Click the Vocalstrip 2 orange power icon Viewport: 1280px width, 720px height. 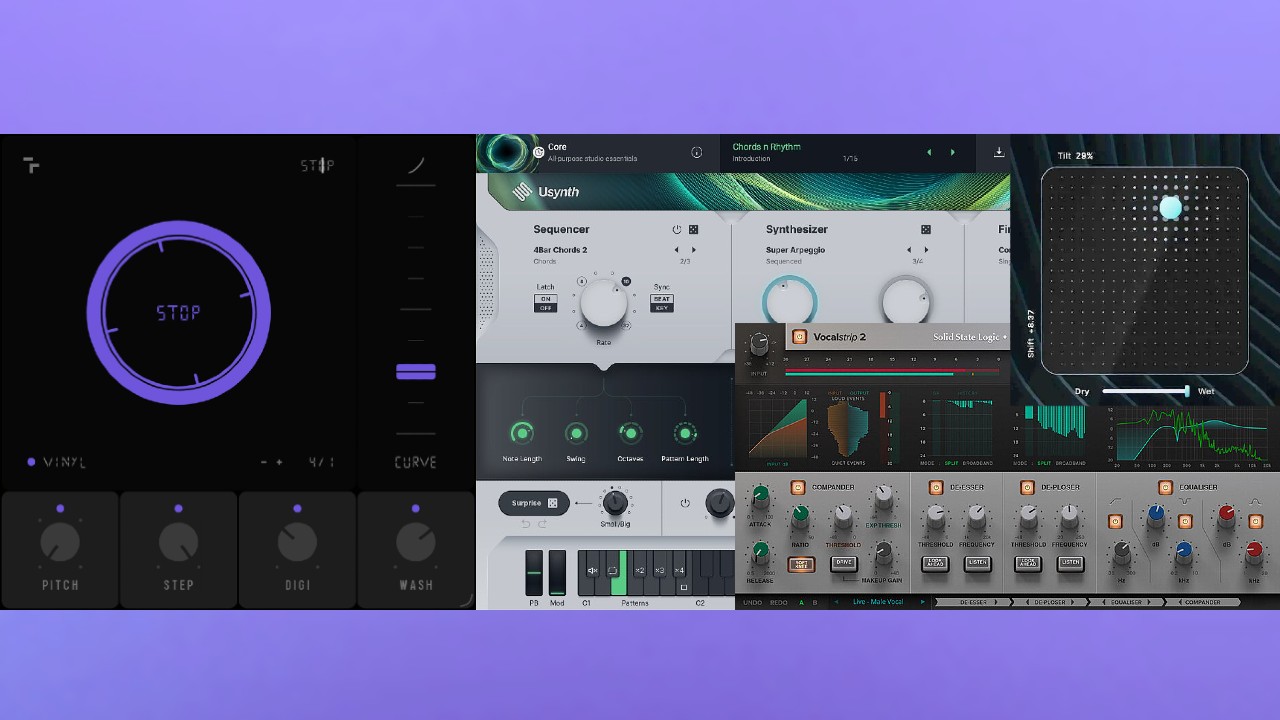(800, 337)
